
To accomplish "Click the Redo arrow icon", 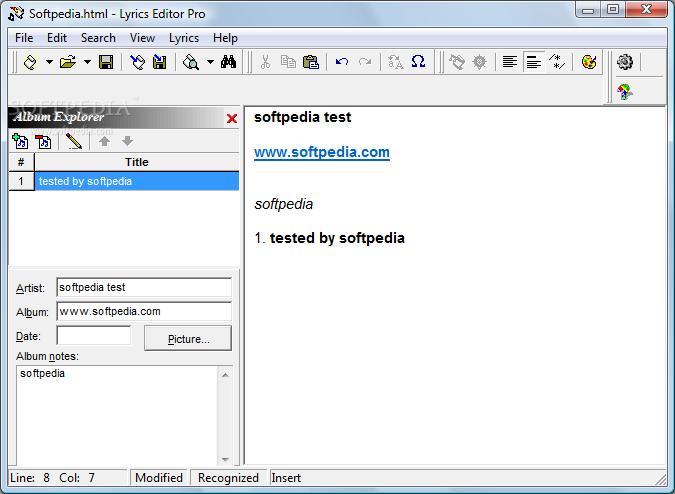I will (x=365, y=62).
